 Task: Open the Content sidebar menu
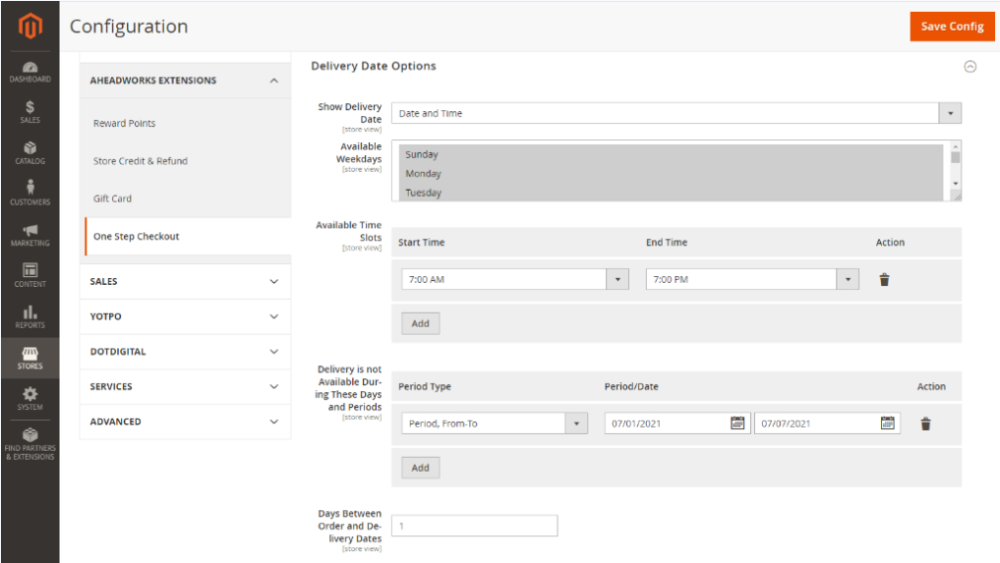[30, 276]
